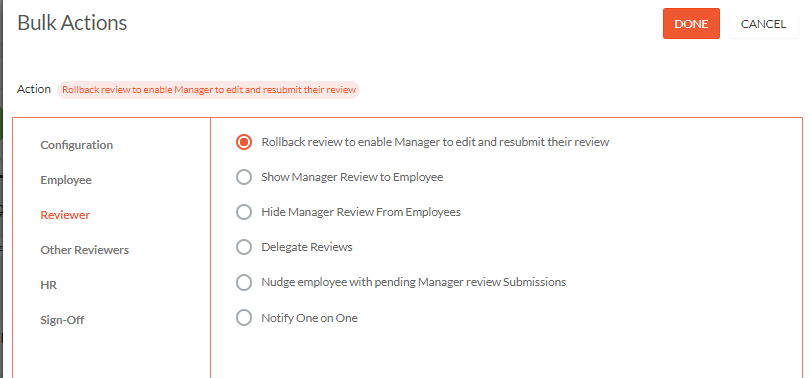The width and height of the screenshot is (810, 378).
Task: Switch to the Sign-Off section
Action: click(x=62, y=320)
